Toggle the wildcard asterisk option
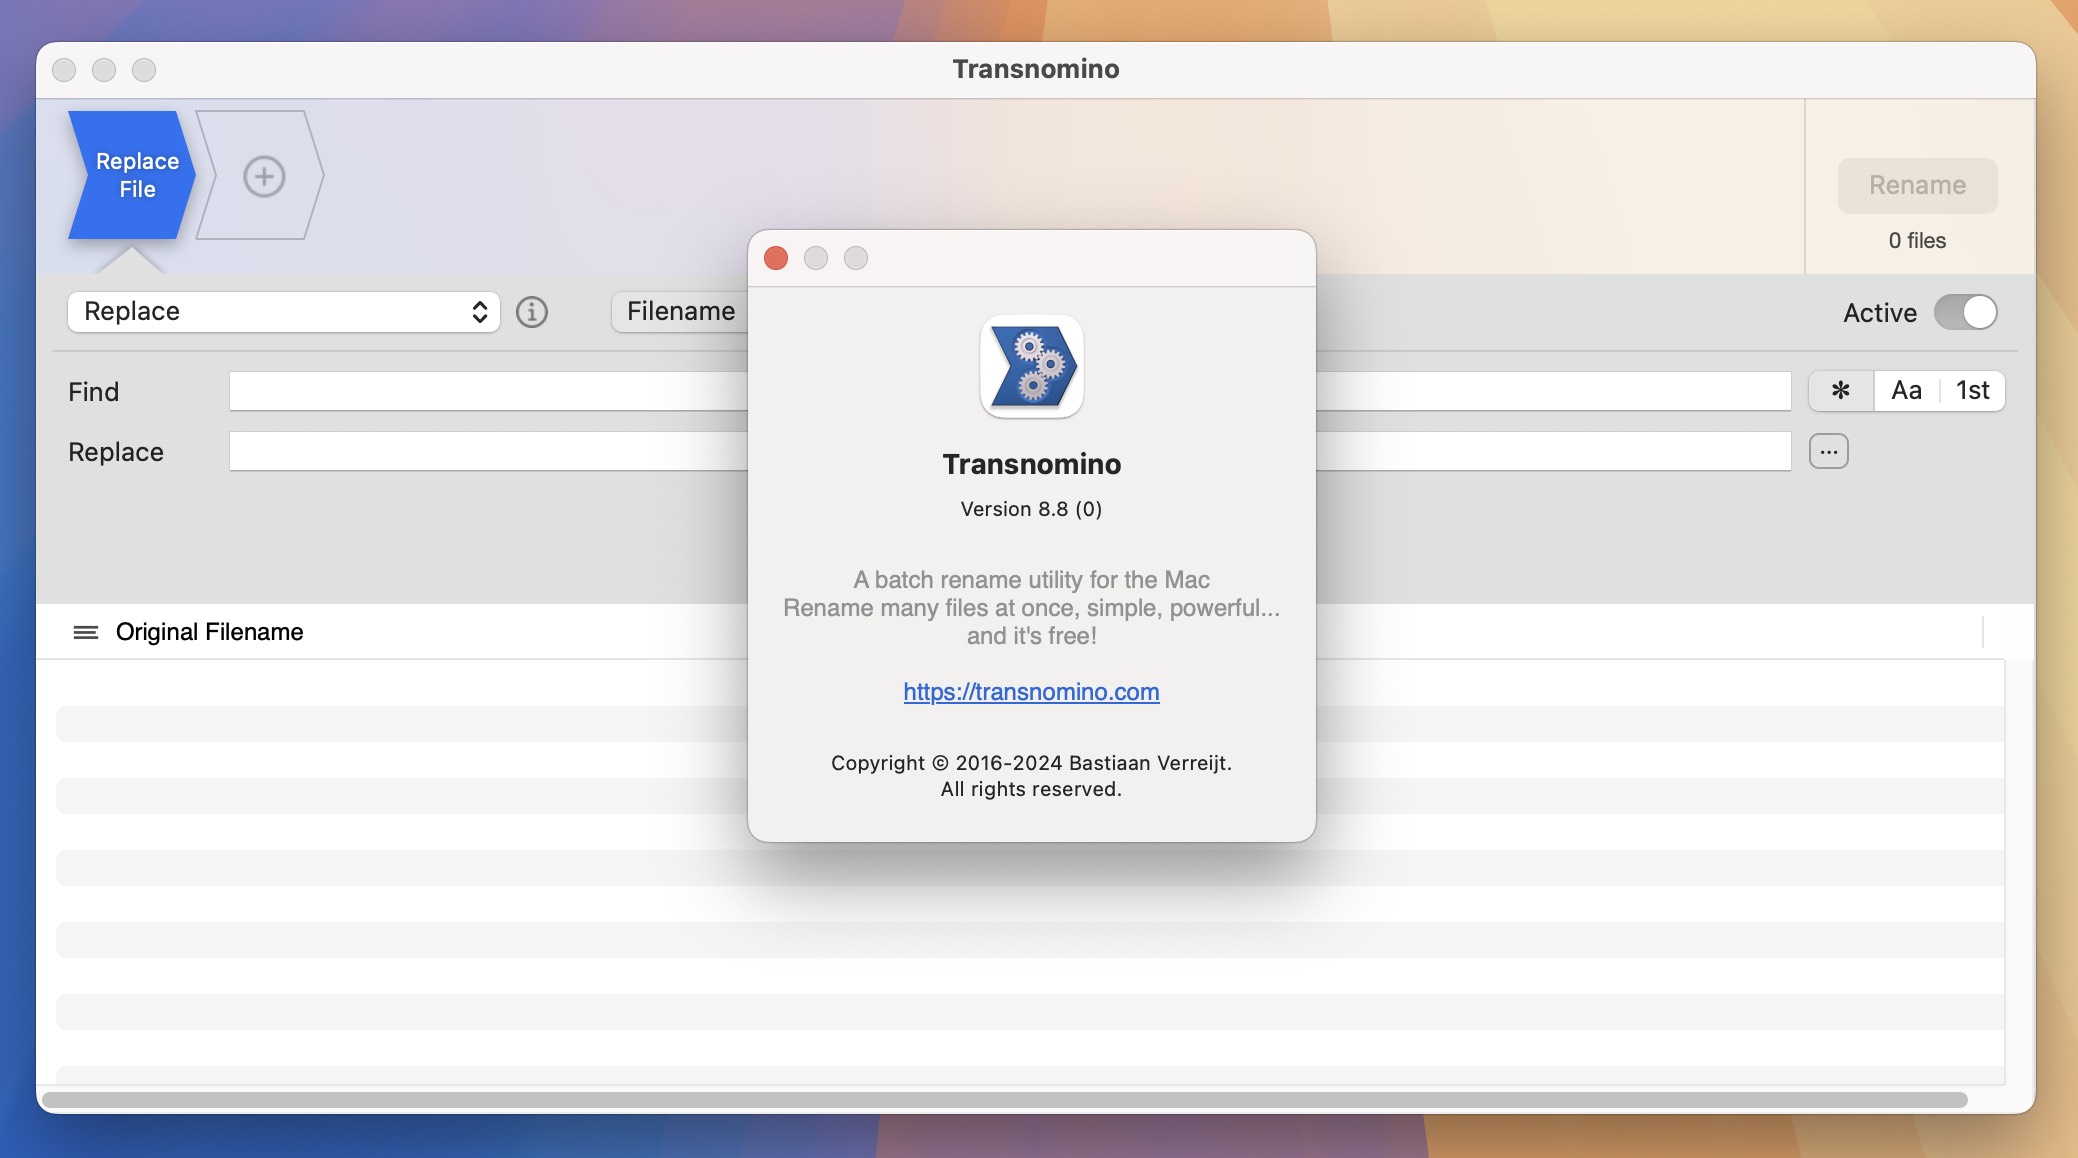 1841,391
